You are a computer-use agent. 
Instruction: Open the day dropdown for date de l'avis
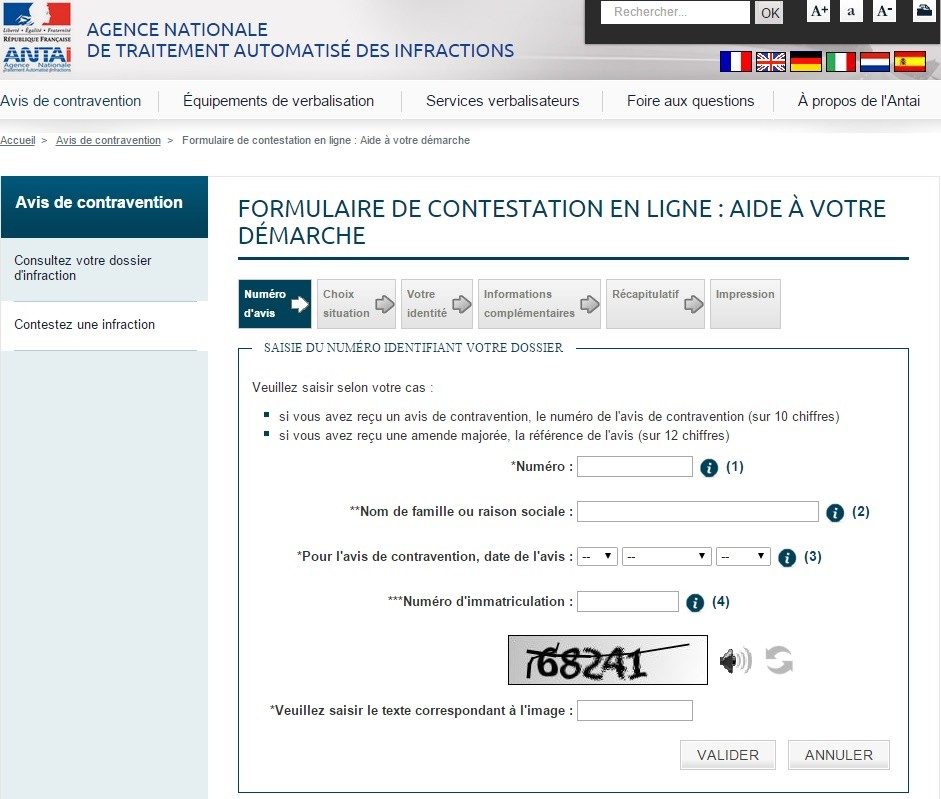598,557
